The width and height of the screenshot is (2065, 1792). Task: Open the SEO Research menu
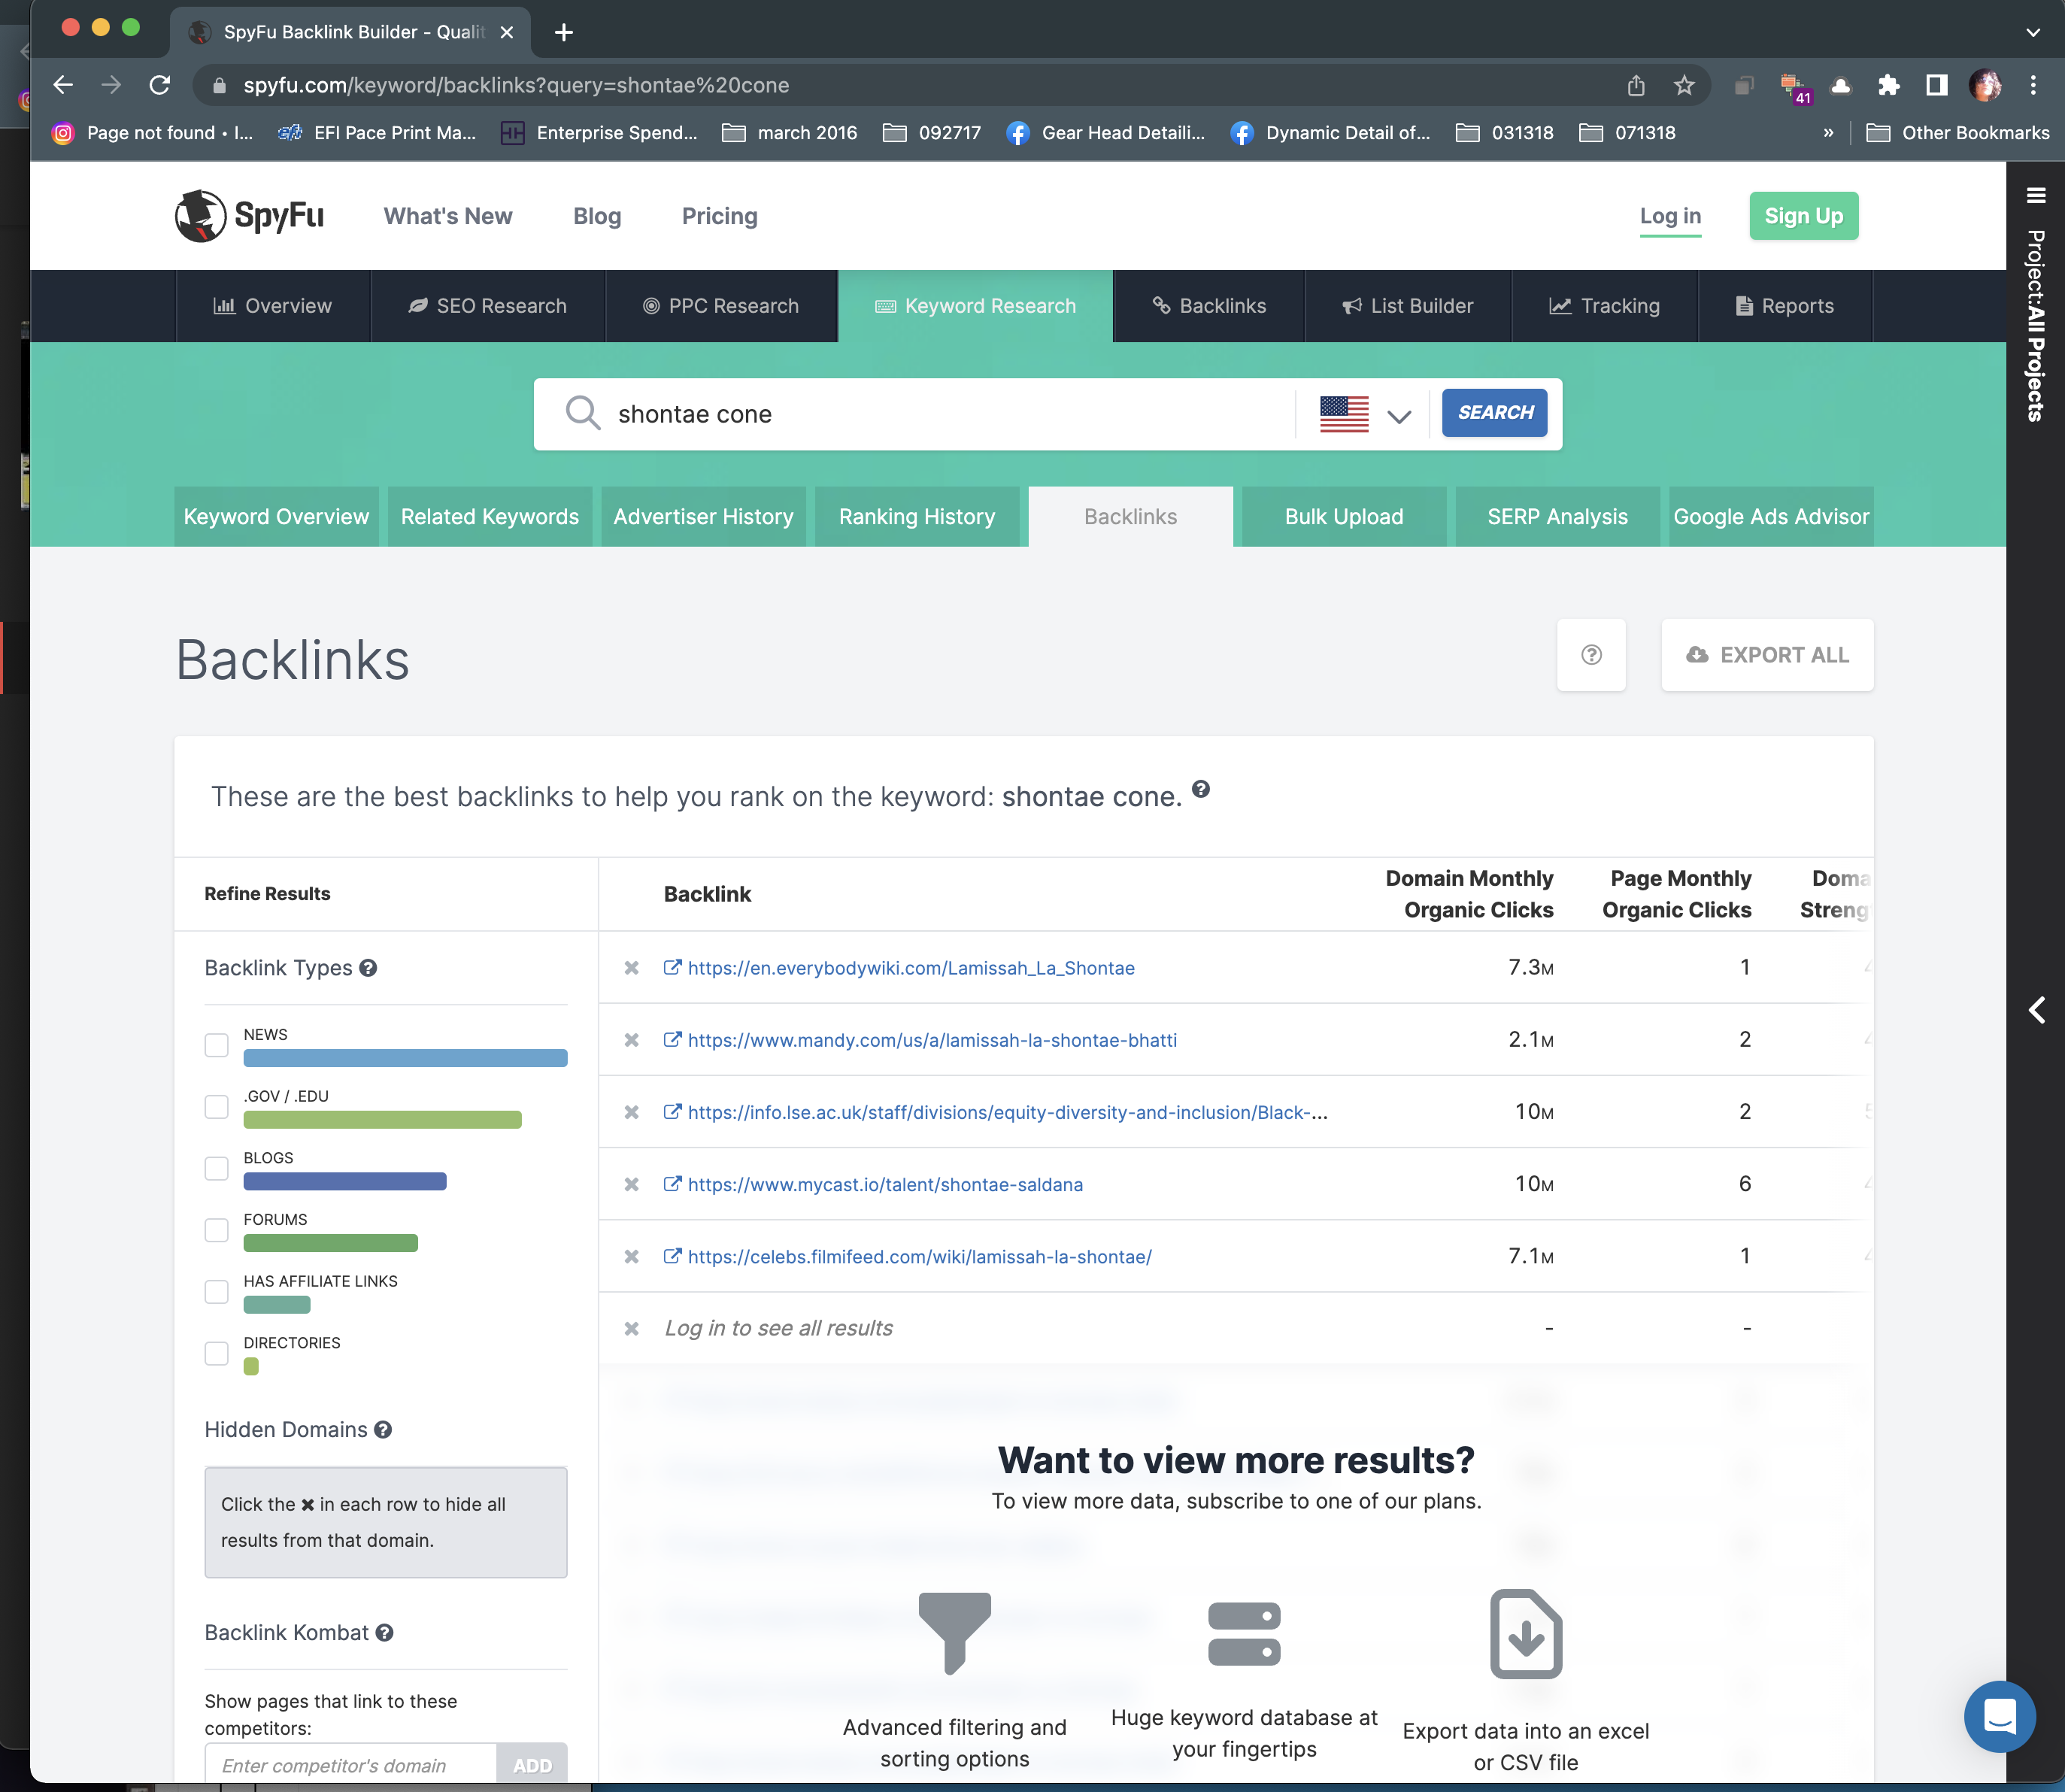click(488, 306)
